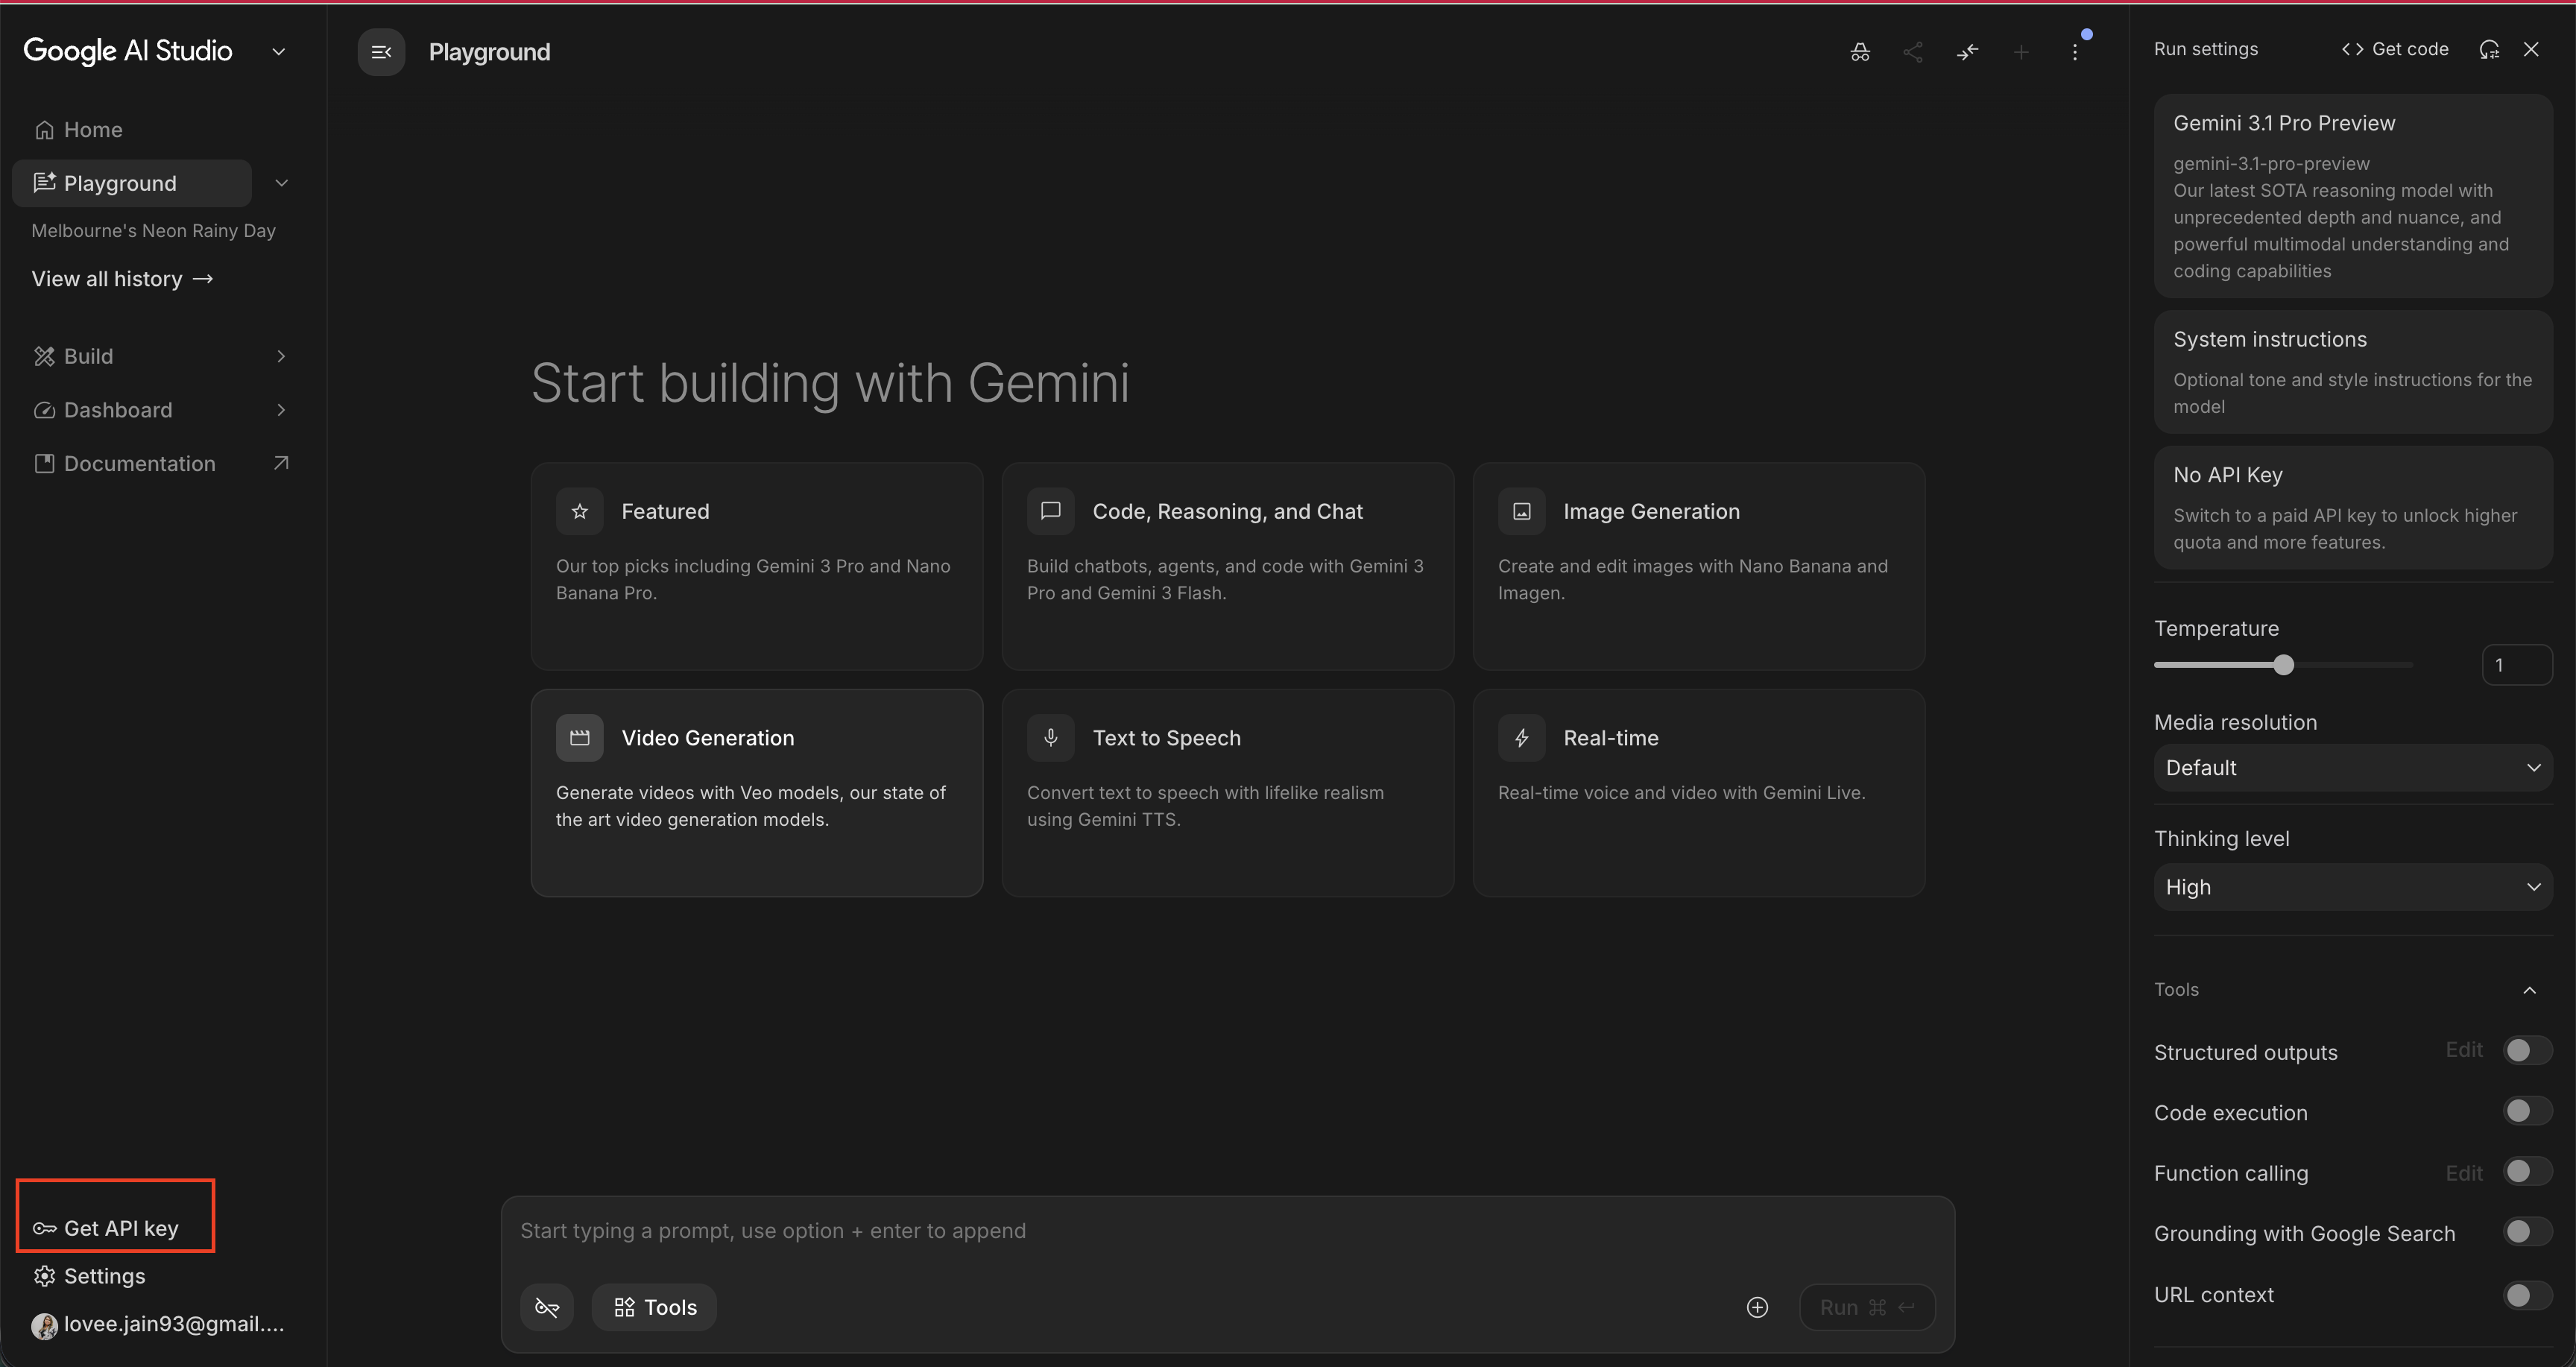Screen dimensions: 2576x1367
Task: Open the Dashboard section
Action: click(x=117, y=410)
